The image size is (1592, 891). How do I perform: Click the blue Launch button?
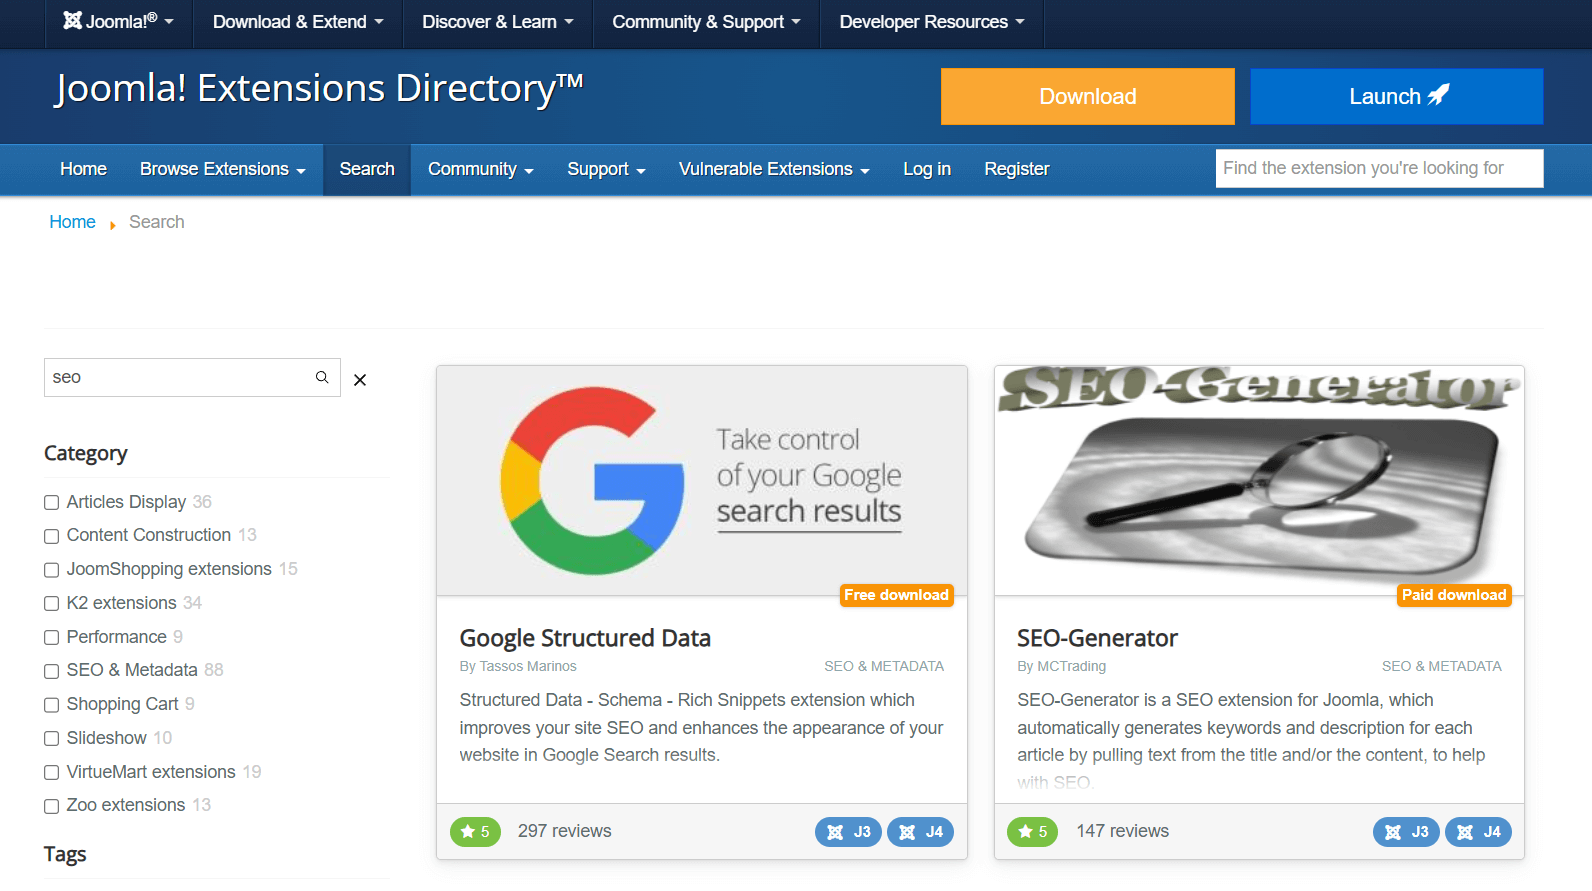(1397, 97)
